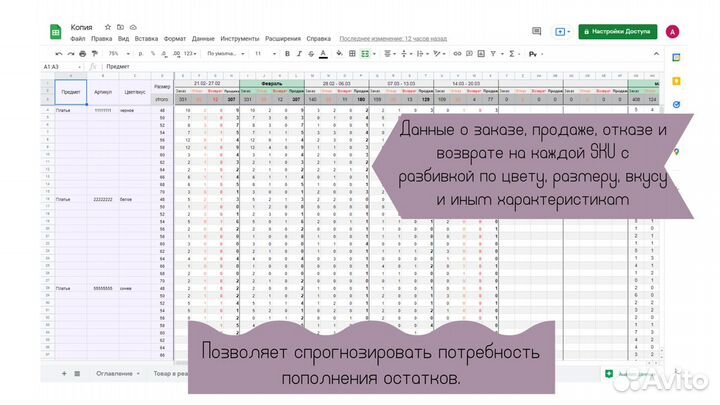This screenshot has width=720, height=405.
Task: Open the text color picker
Action: (x=323, y=54)
